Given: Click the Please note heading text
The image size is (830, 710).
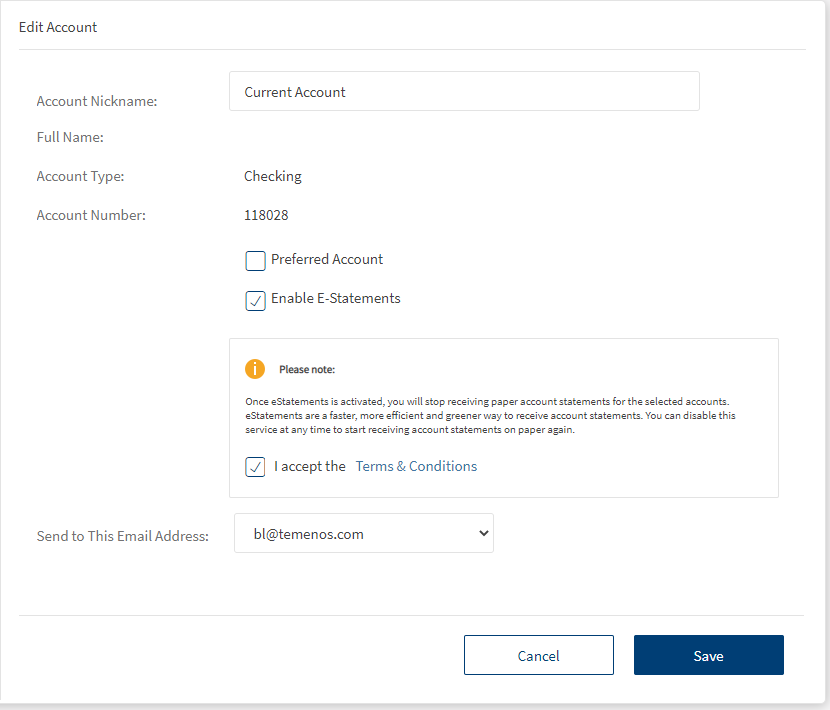Looking at the screenshot, I should pos(307,370).
